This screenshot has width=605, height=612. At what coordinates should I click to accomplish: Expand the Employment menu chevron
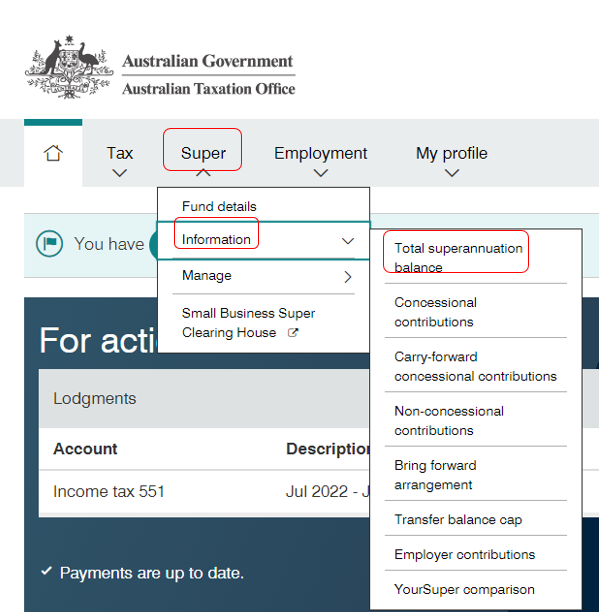pyautogui.click(x=320, y=173)
